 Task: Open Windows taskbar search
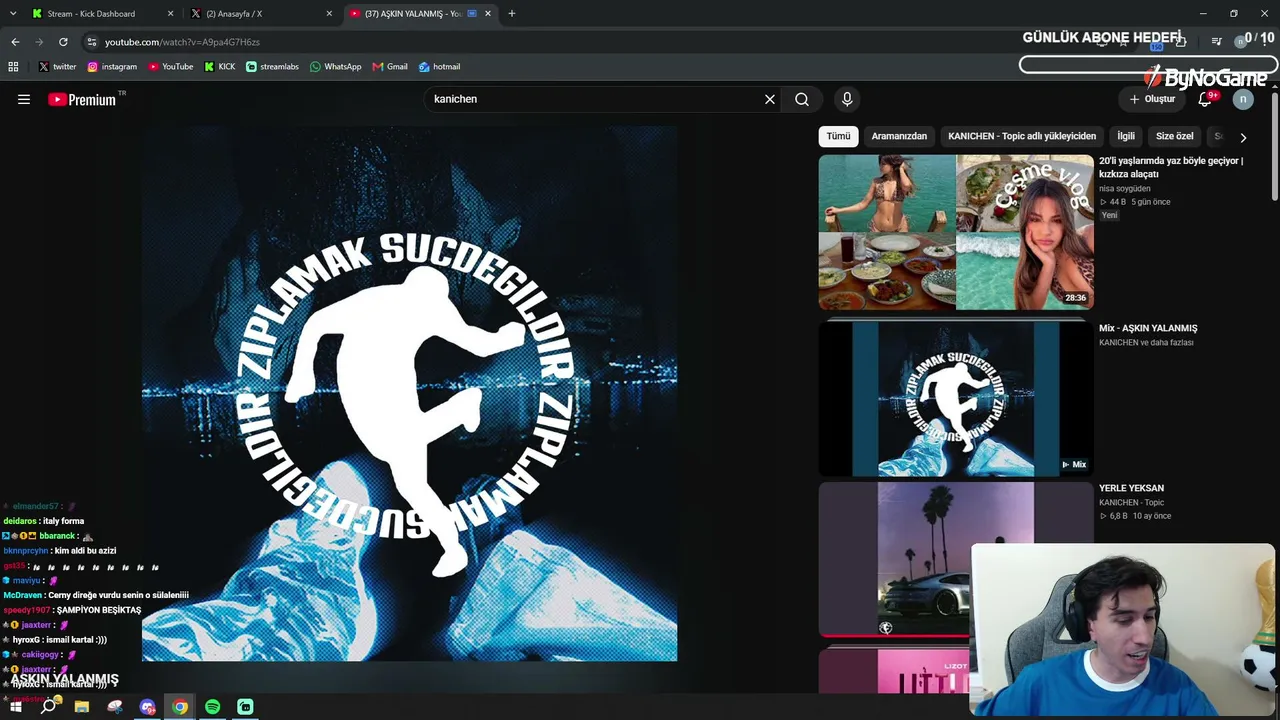click(x=48, y=707)
